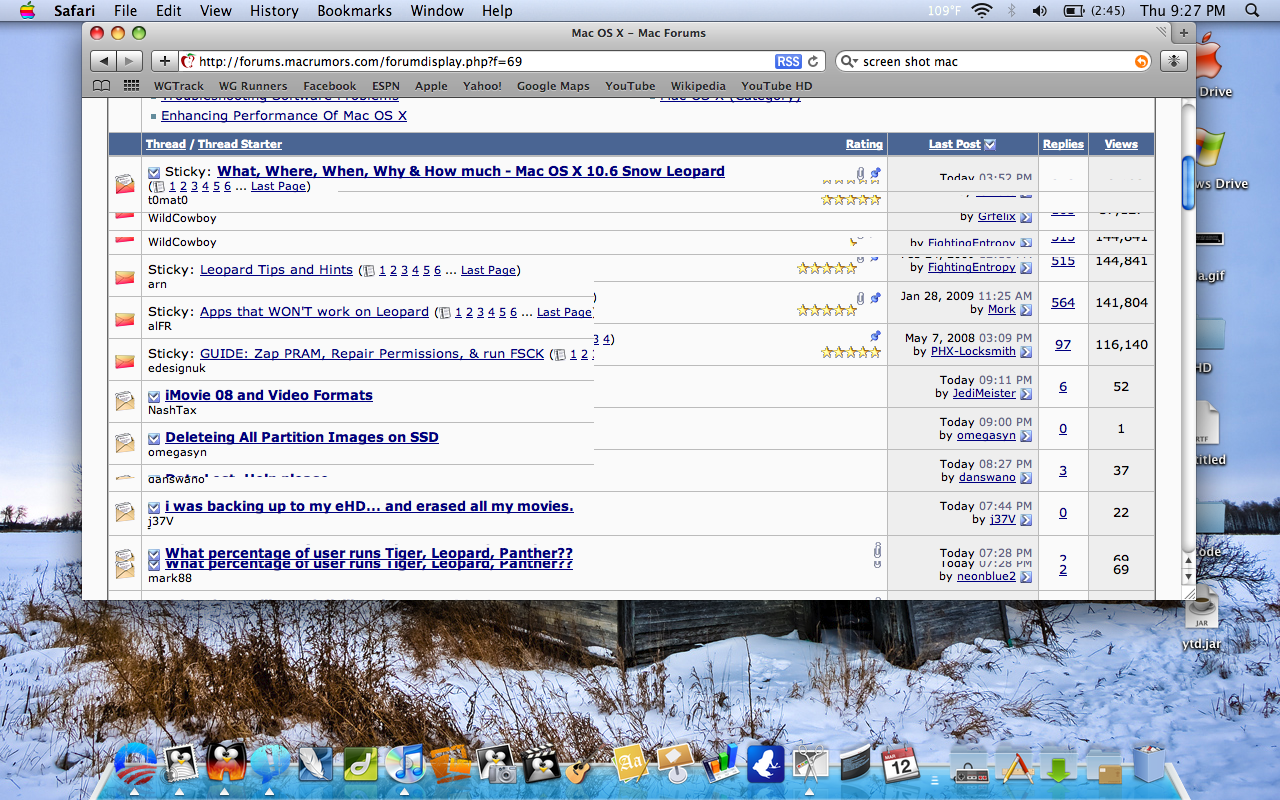
Task: Select the ytd.jar desktop file
Action: click(x=1201, y=619)
